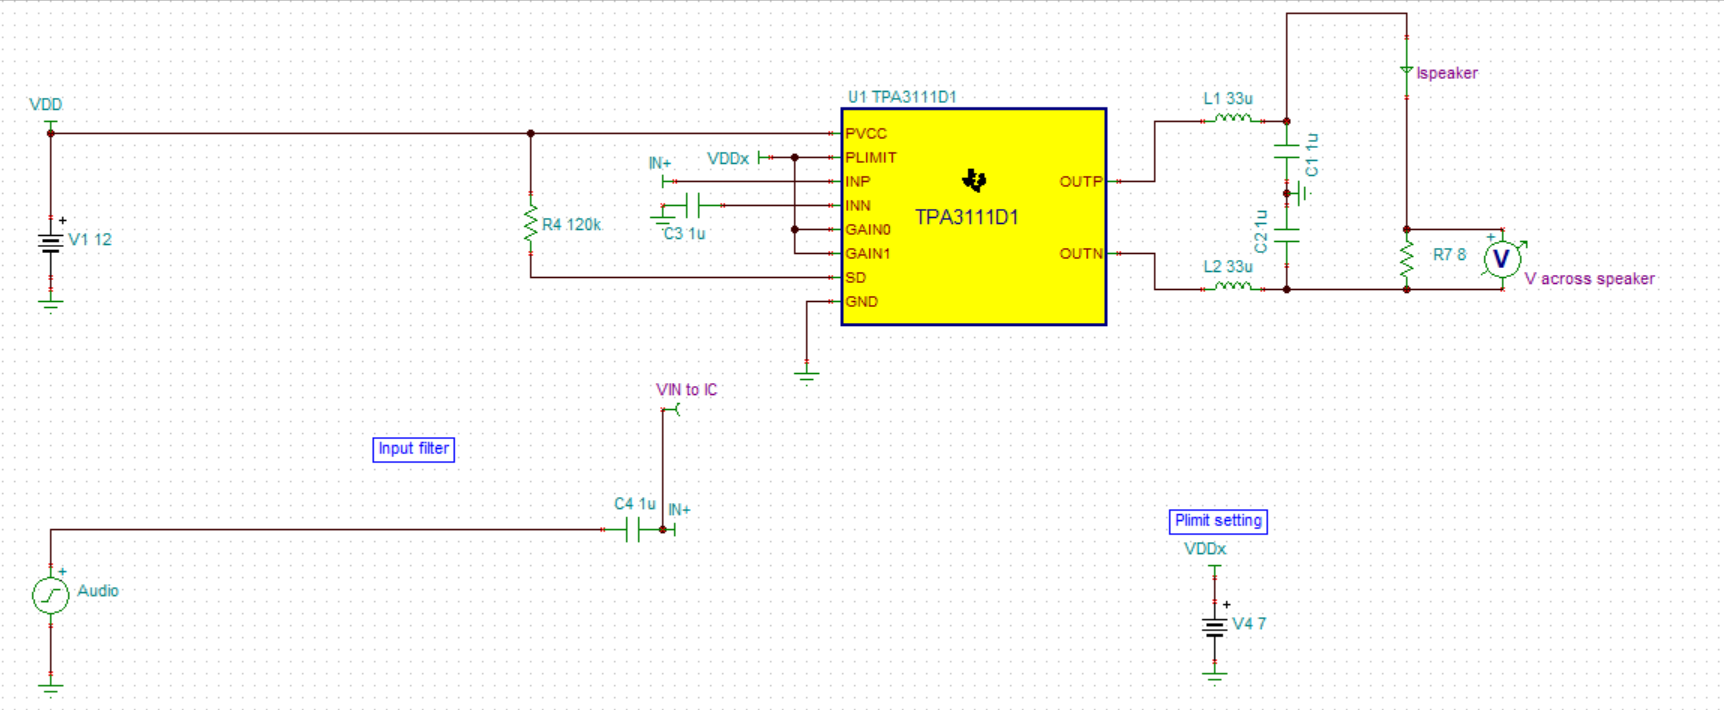The height and width of the screenshot is (710, 1724).
Task: Click the Texas Instruments logo on chip
Action: point(974,180)
